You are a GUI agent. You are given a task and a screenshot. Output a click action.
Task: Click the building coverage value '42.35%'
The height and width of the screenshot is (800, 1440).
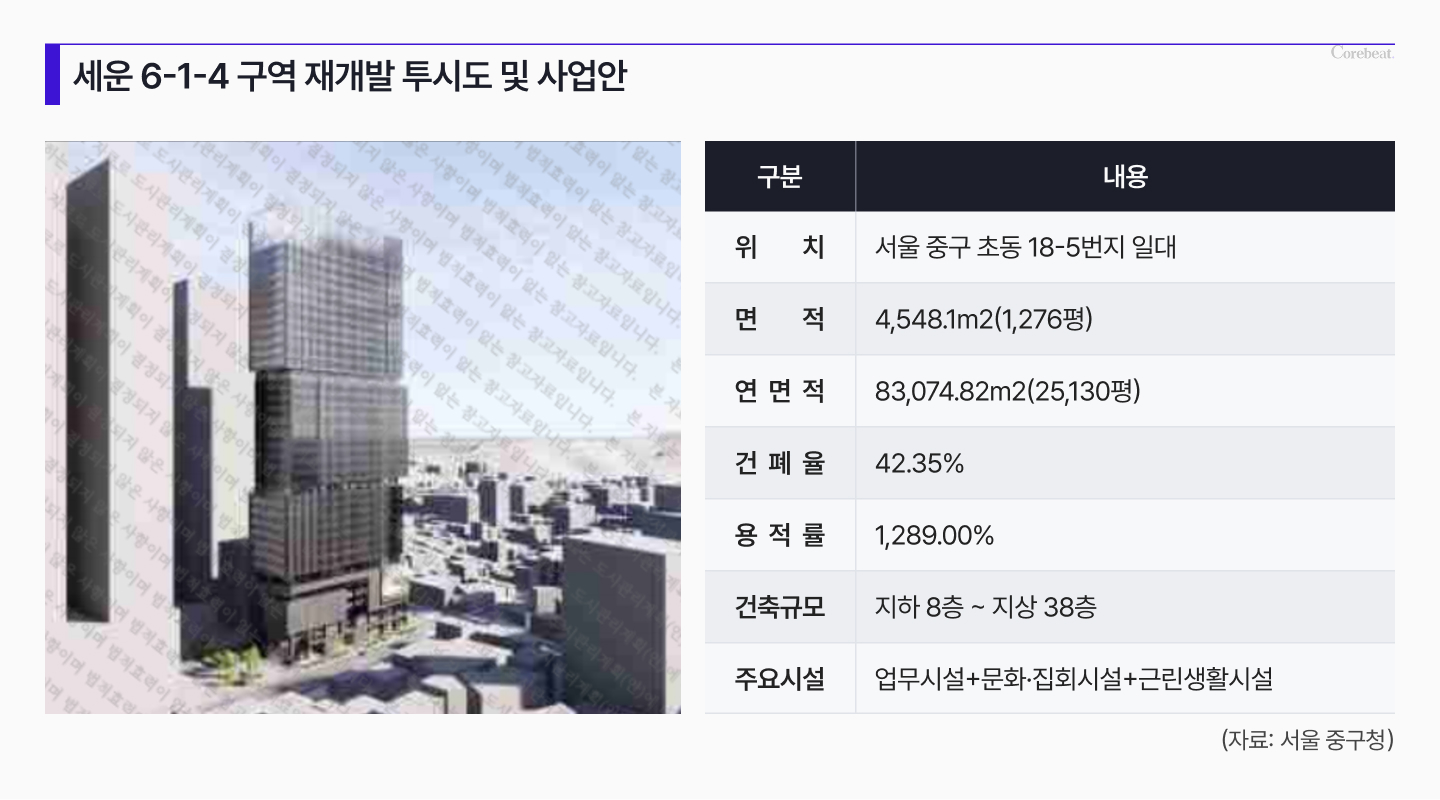click(919, 463)
